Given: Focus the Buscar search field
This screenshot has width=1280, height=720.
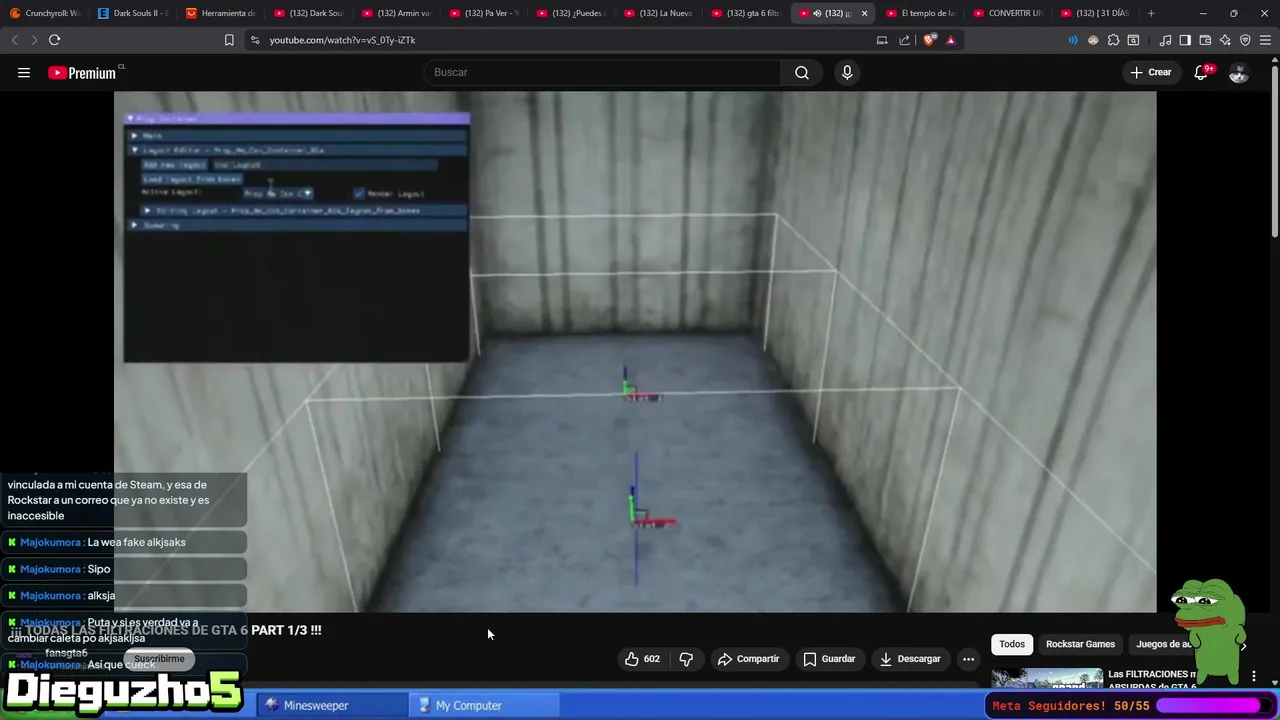Looking at the screenshot, I should coord(603,72).
